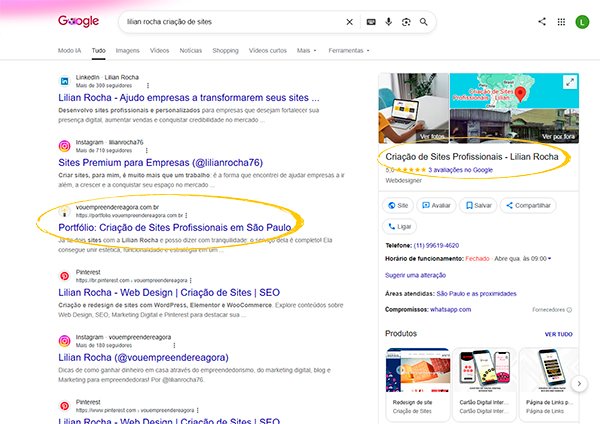Open Redesign de site product card

point(418,383)
